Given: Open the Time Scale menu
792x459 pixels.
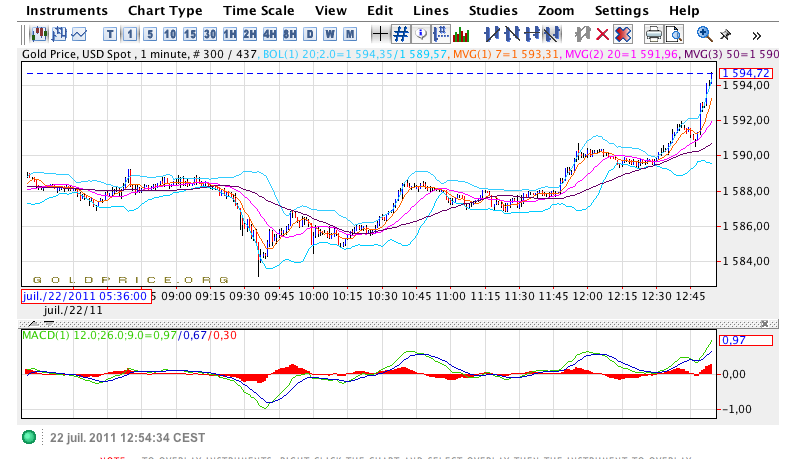Looking at the screenshot, I should pos(258,10).
